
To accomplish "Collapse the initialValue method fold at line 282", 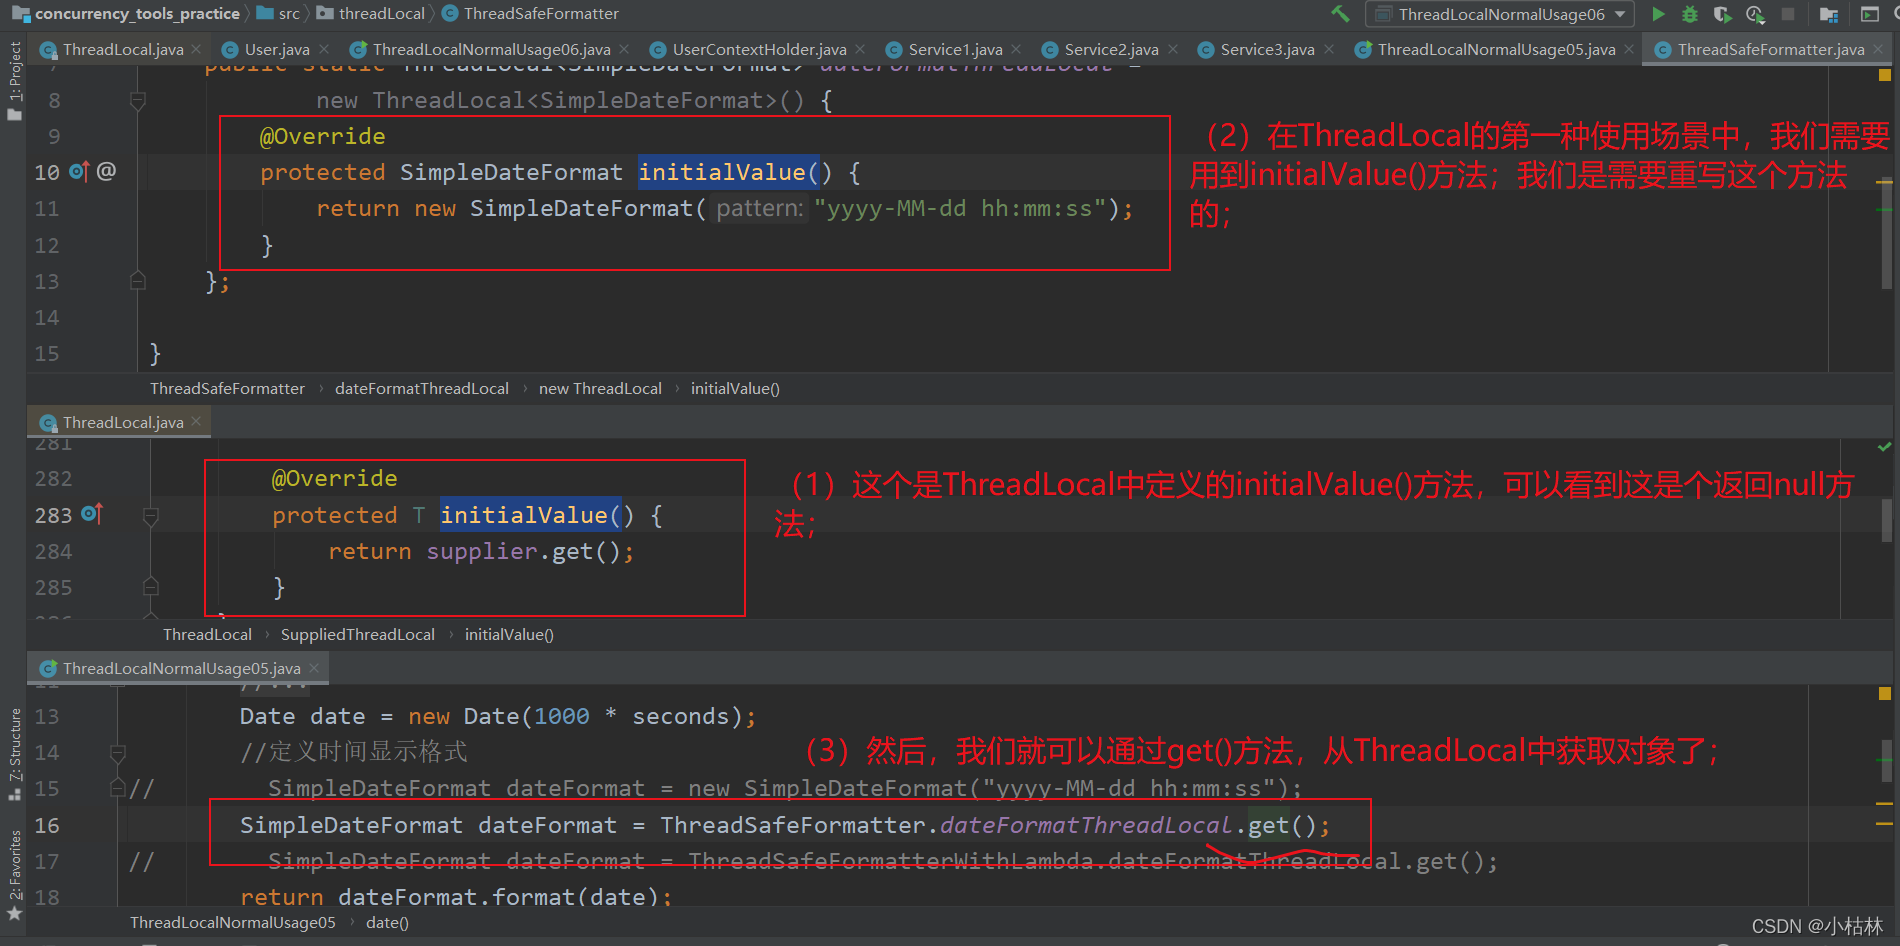I will point(151,515).
